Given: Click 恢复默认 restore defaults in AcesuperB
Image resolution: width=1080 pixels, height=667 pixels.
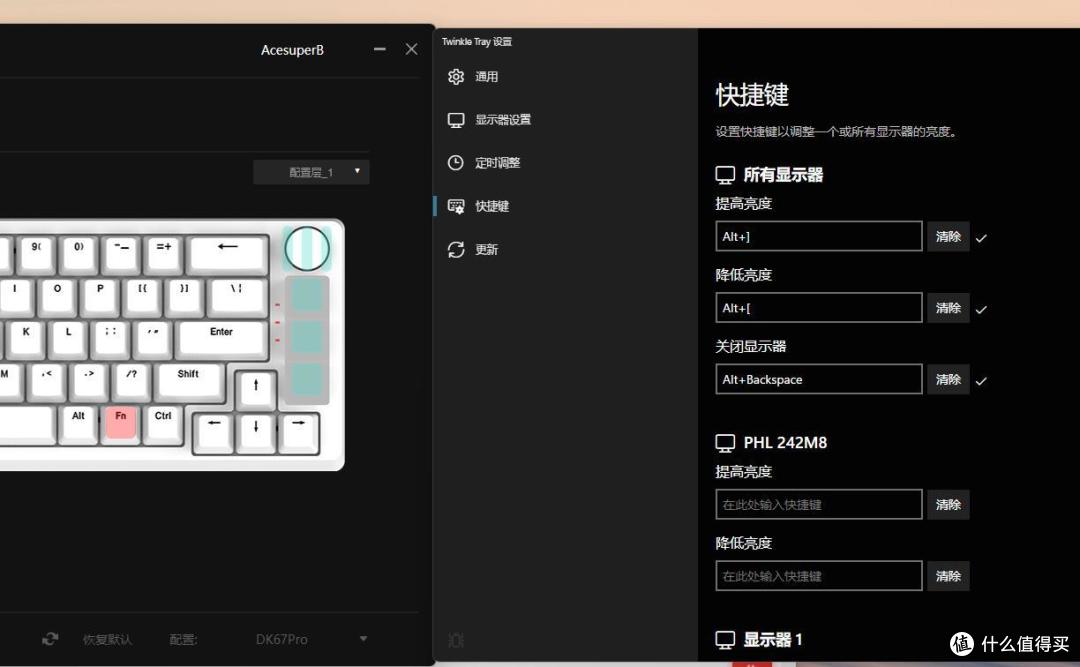Looking at the screenshot, I should 107,639.
